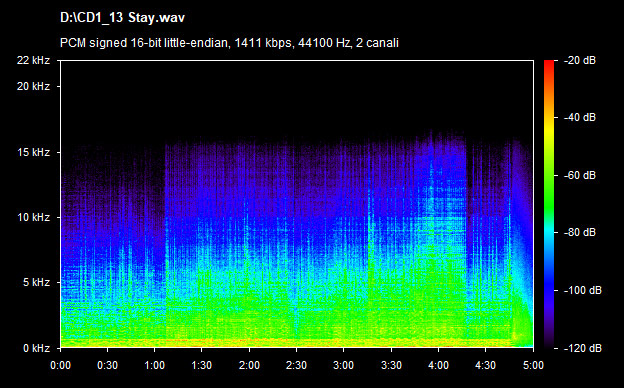Click the 2:30 time marker
Viewport: 624px width, 388px height.
click(x=296, y=365)
